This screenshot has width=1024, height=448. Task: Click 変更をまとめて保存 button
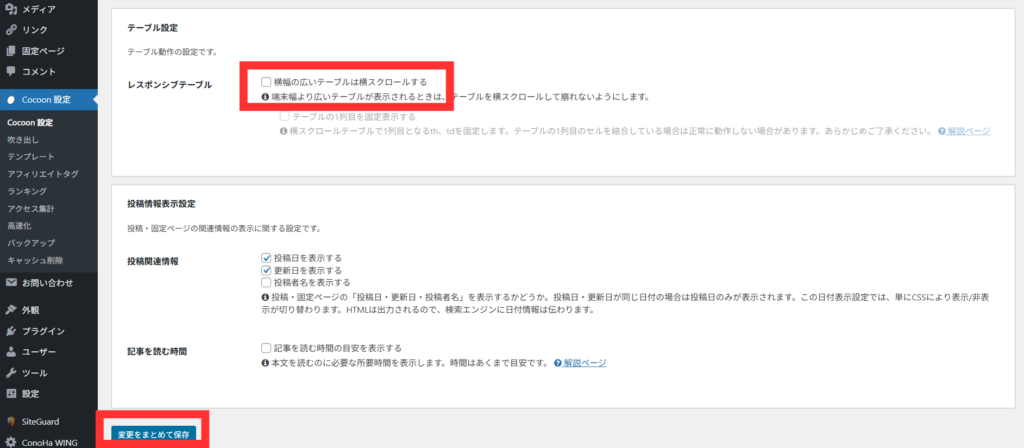pyautogui.click(x=153, y=434)
